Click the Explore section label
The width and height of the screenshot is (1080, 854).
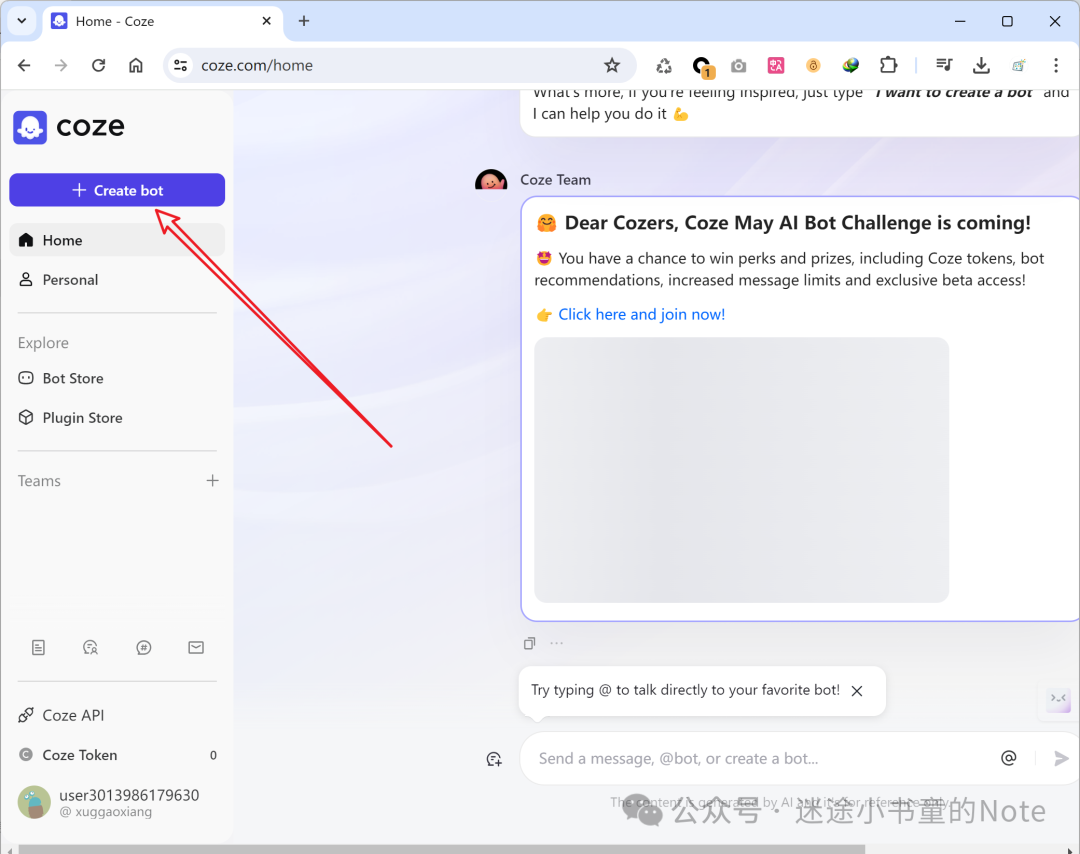tap(43, 342)
